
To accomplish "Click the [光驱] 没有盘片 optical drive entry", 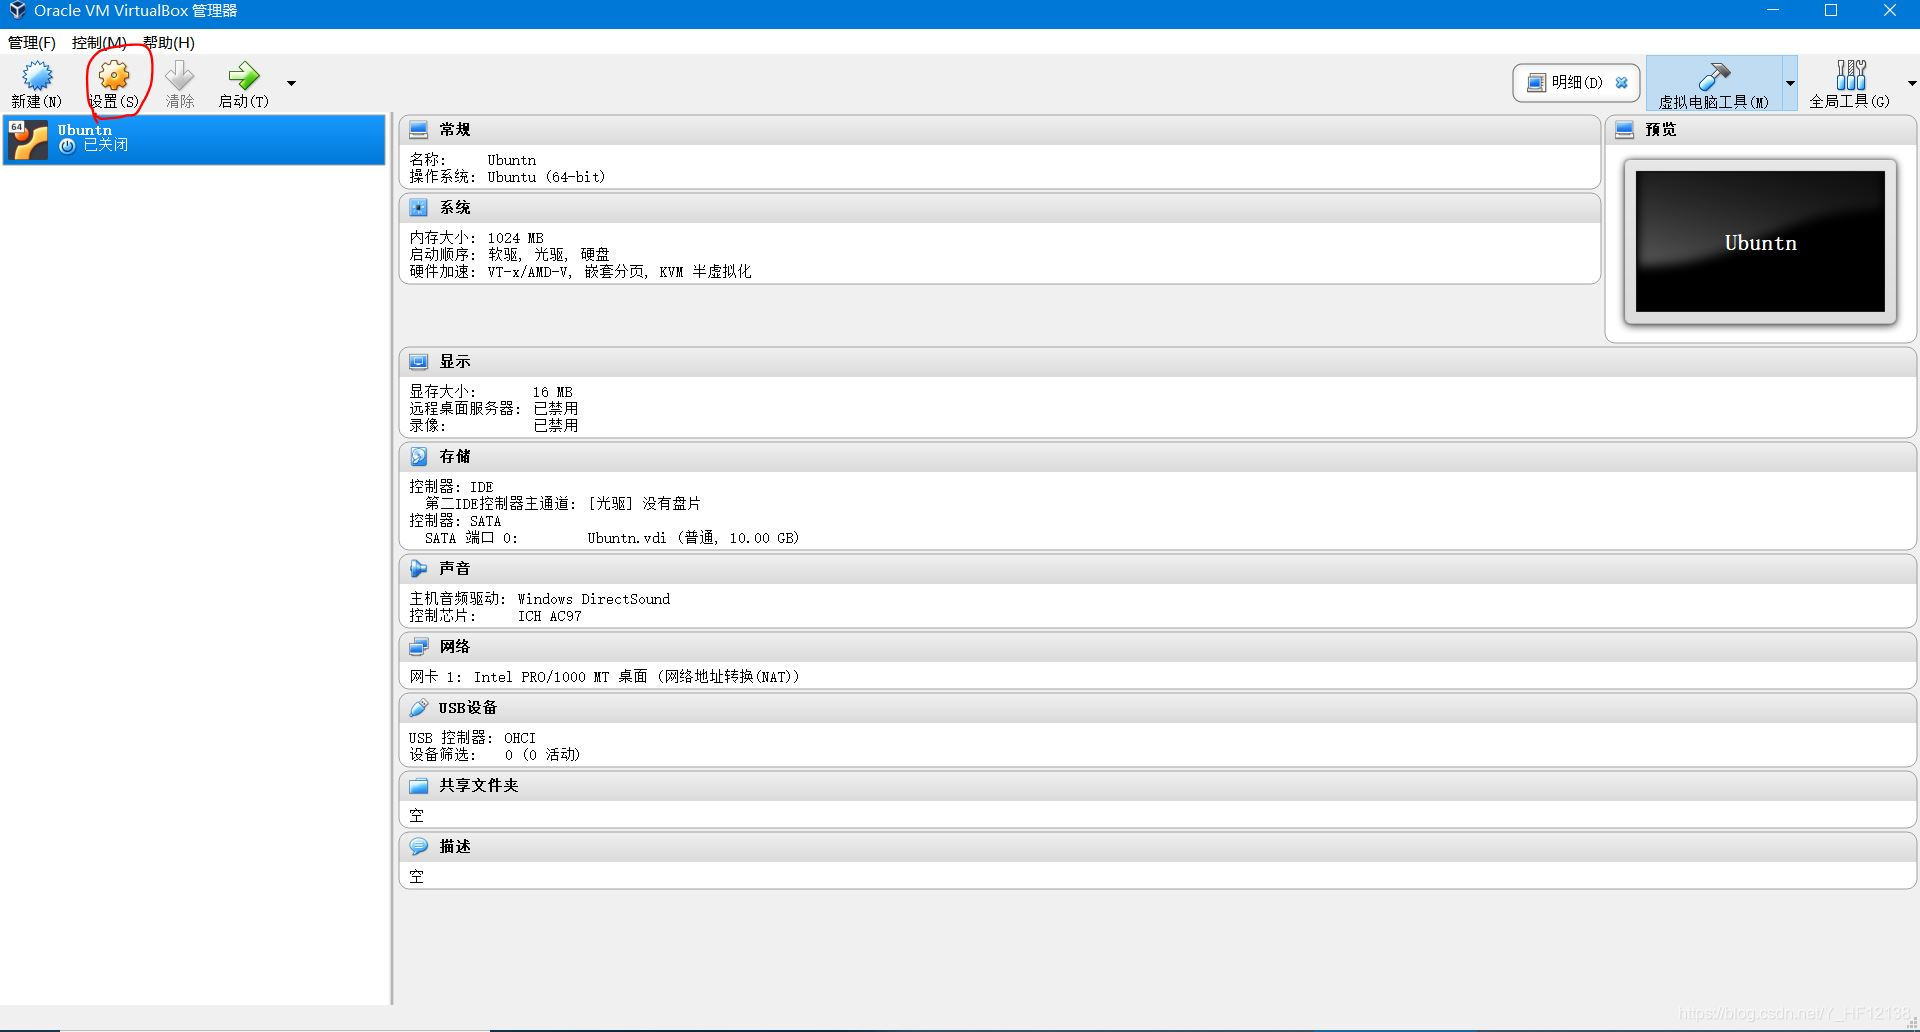I will click(644, 504).
